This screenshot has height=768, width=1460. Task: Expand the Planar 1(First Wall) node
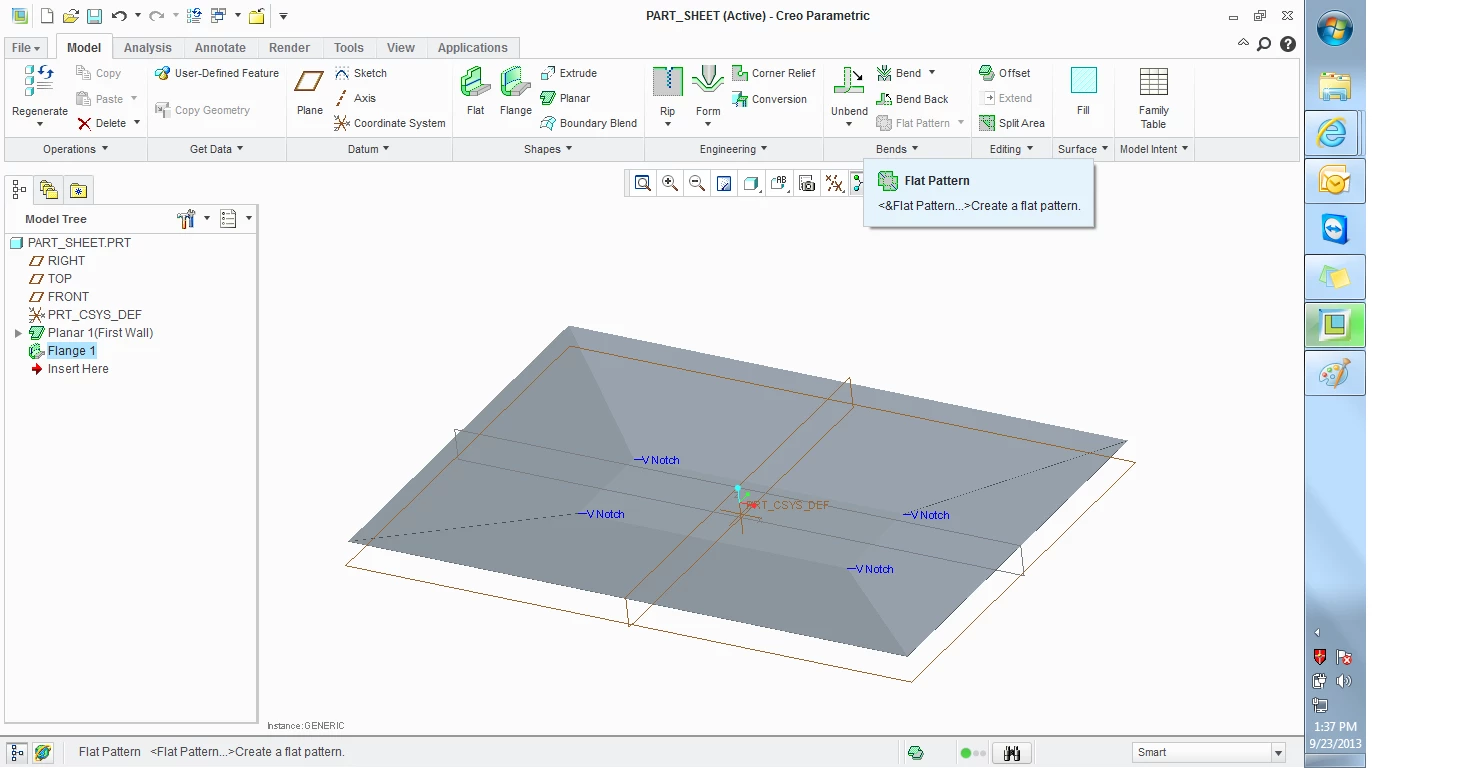(x=18, y=333)
